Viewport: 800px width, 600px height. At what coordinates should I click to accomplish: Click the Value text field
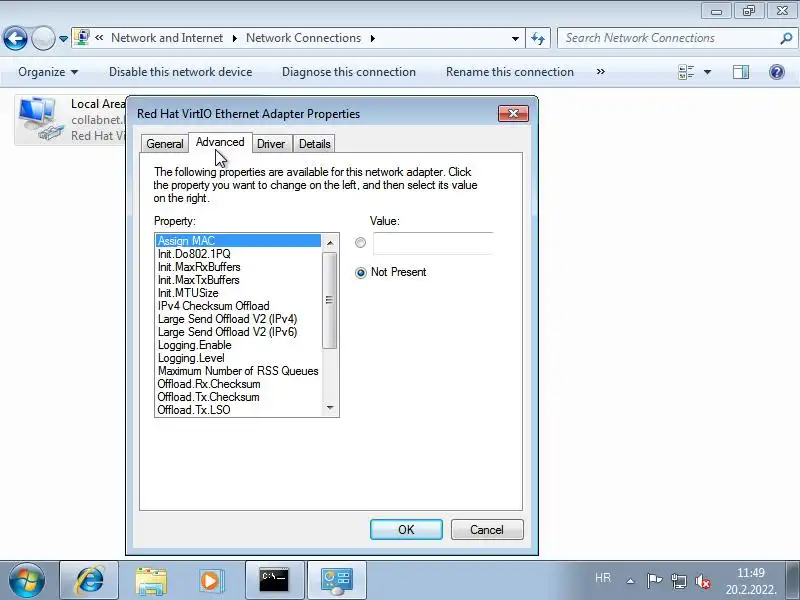click(433, 243)
